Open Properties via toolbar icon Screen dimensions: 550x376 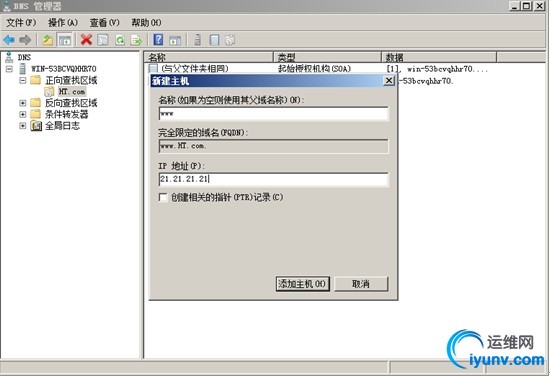click(103, 40)
